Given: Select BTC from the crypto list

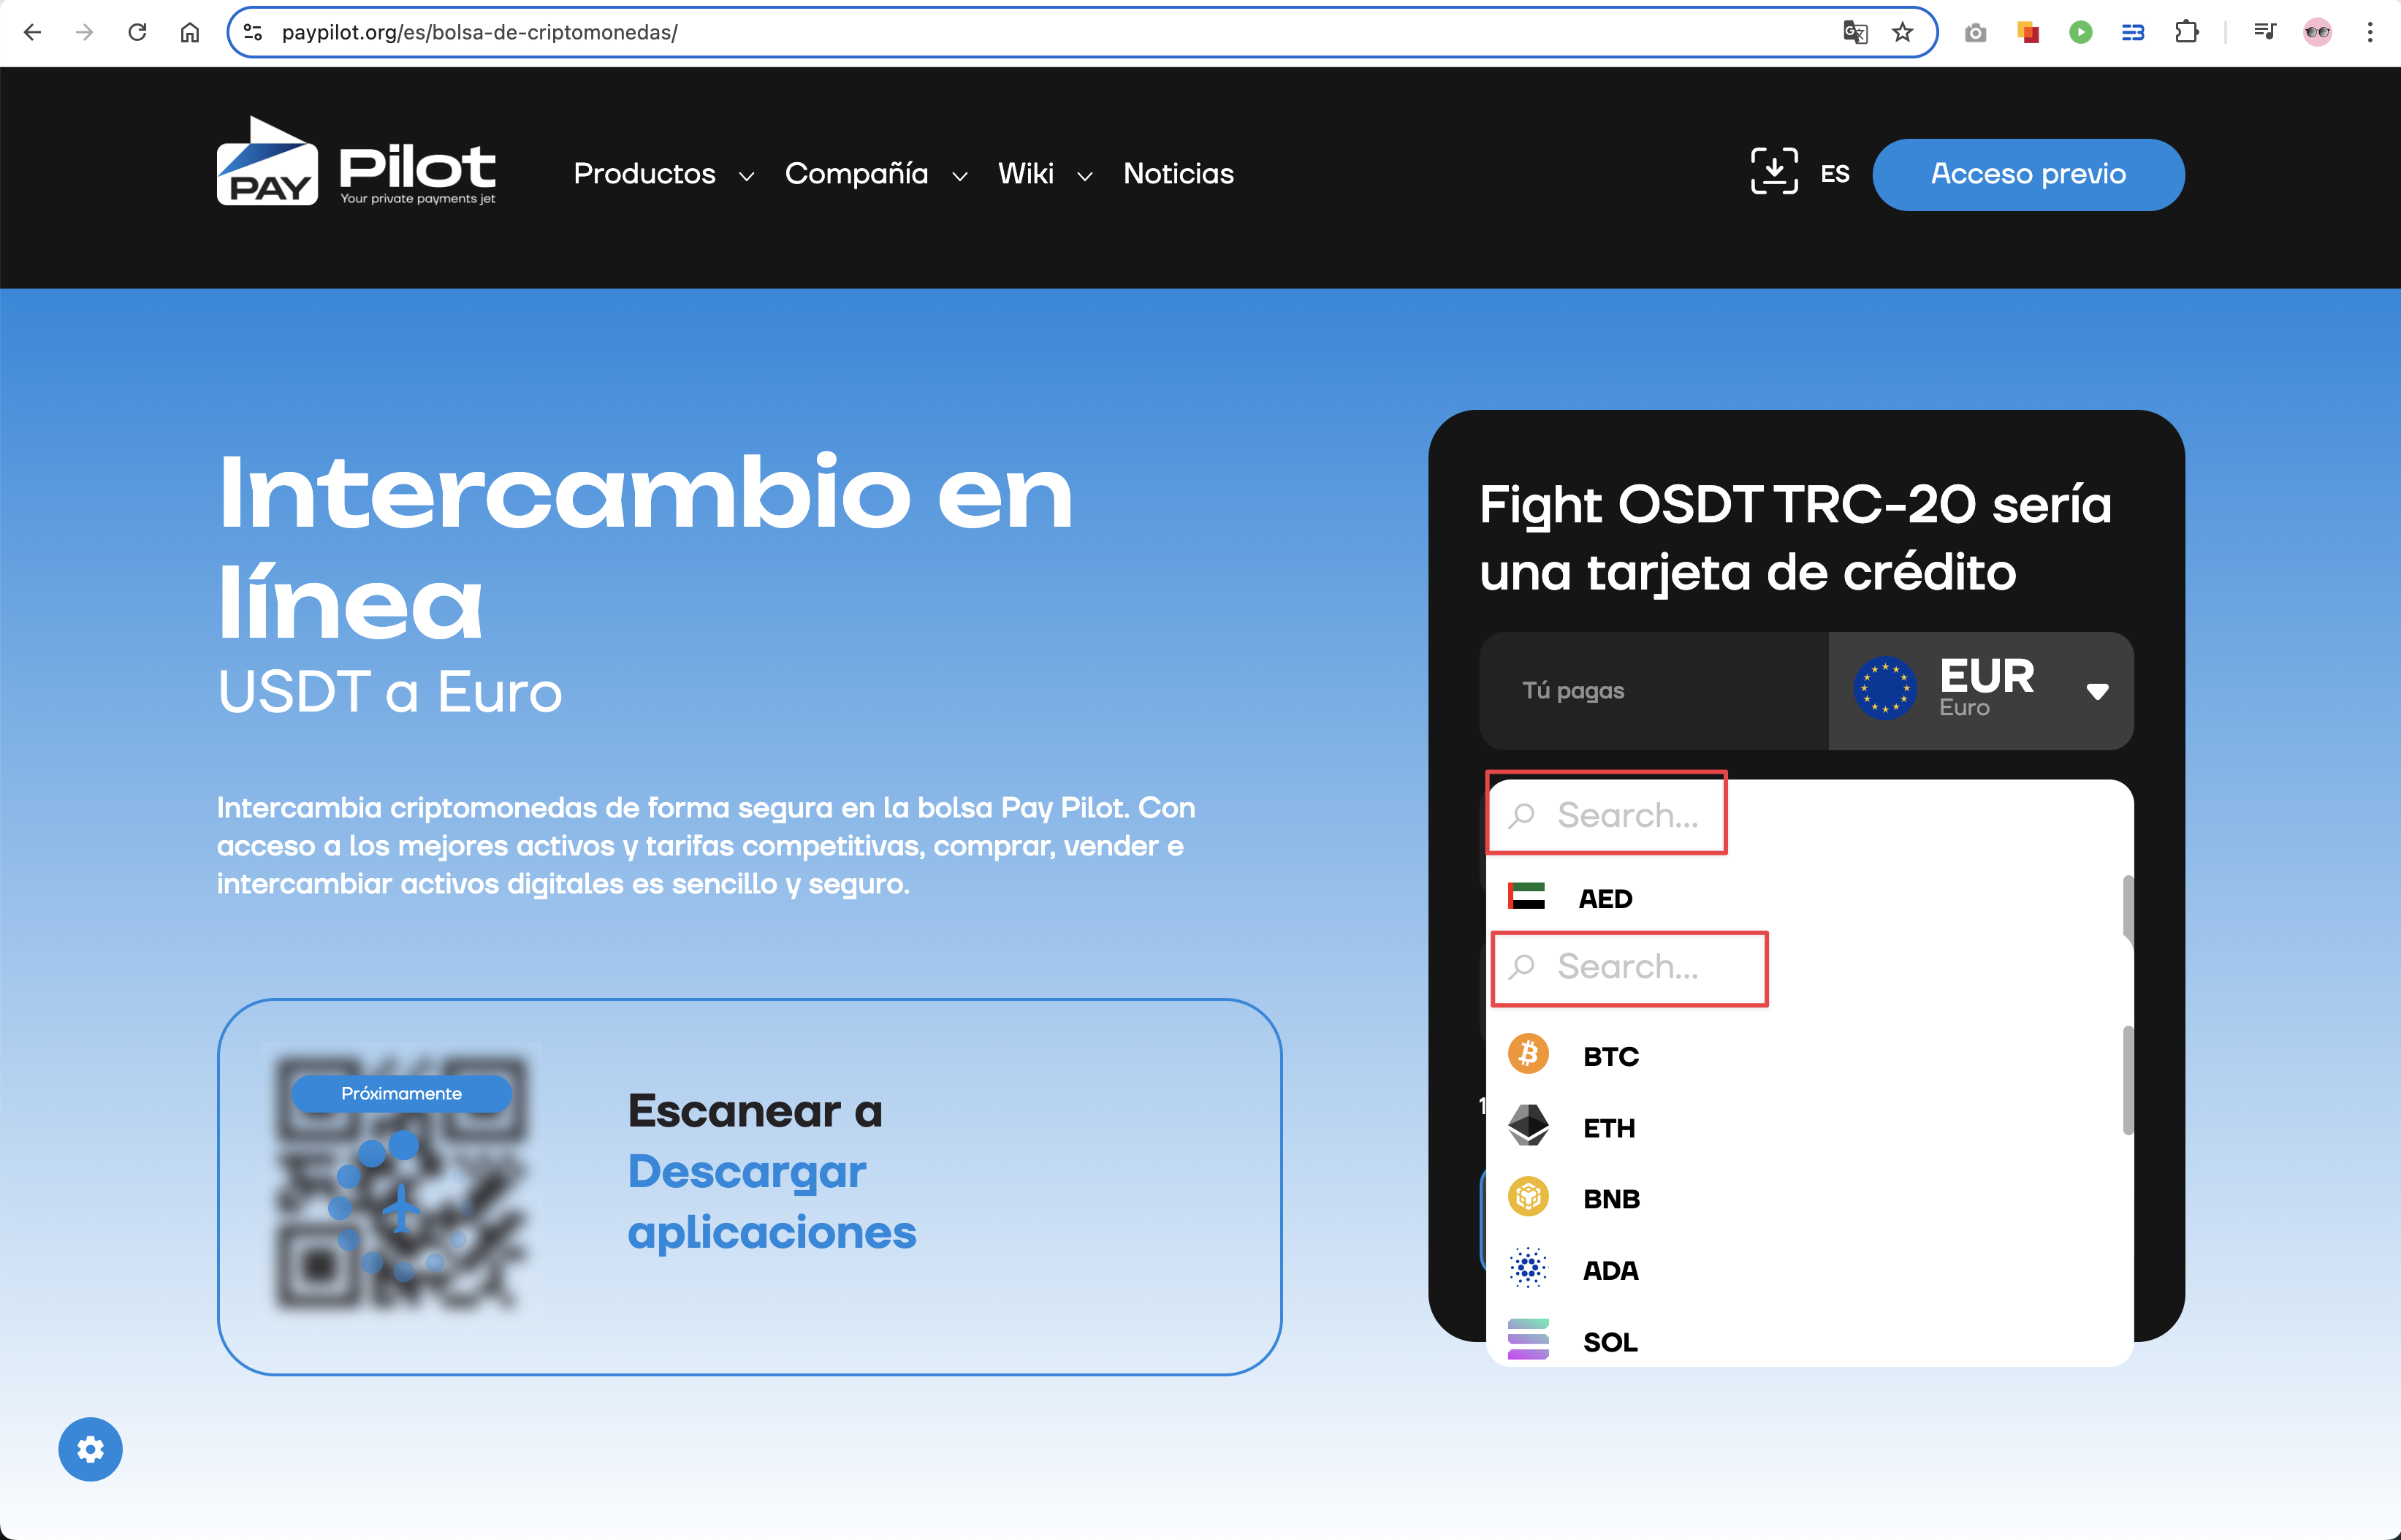Looking at the screenshot, I should [x=1610, y=1056].
